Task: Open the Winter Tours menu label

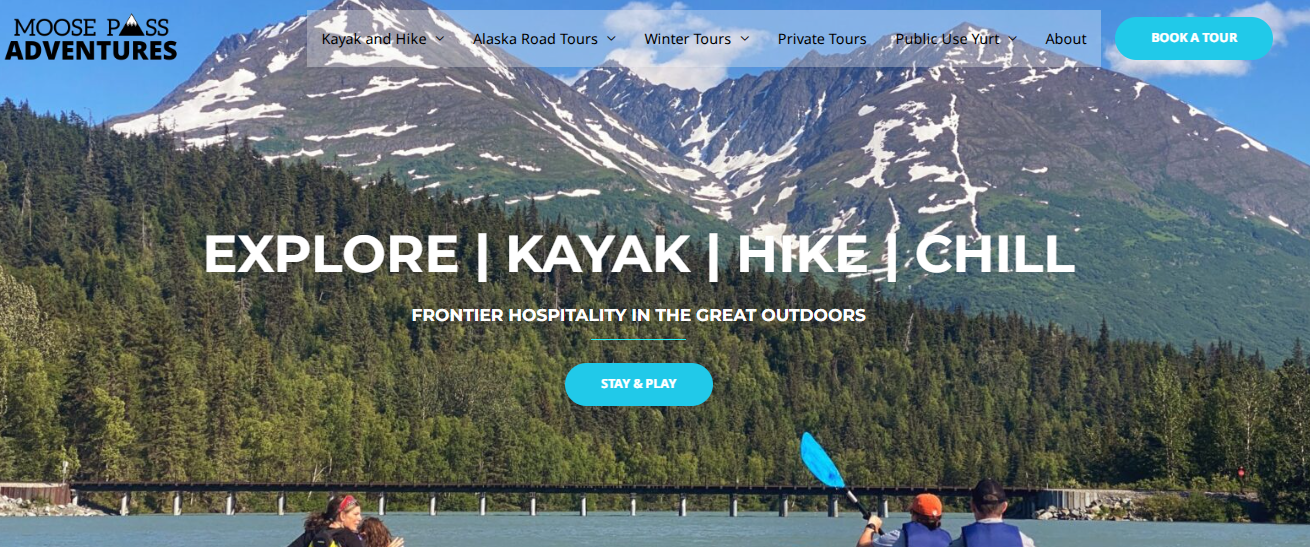Action: (688, 39)
